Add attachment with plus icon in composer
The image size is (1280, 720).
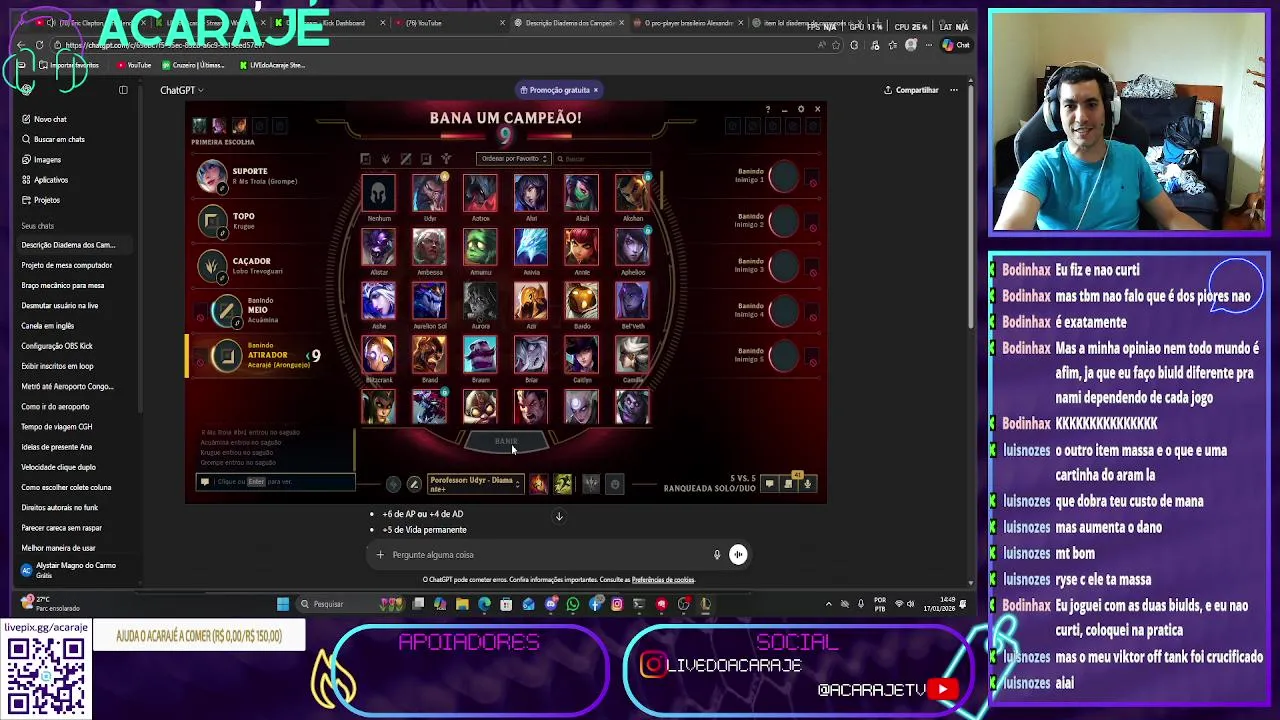pyautogui.click(x=380, y=555)
